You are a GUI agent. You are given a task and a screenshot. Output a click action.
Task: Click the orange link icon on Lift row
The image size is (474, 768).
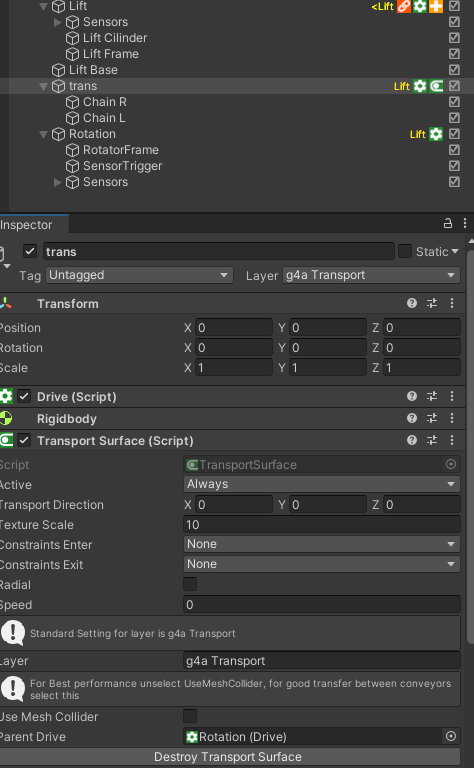coord(404,6)
